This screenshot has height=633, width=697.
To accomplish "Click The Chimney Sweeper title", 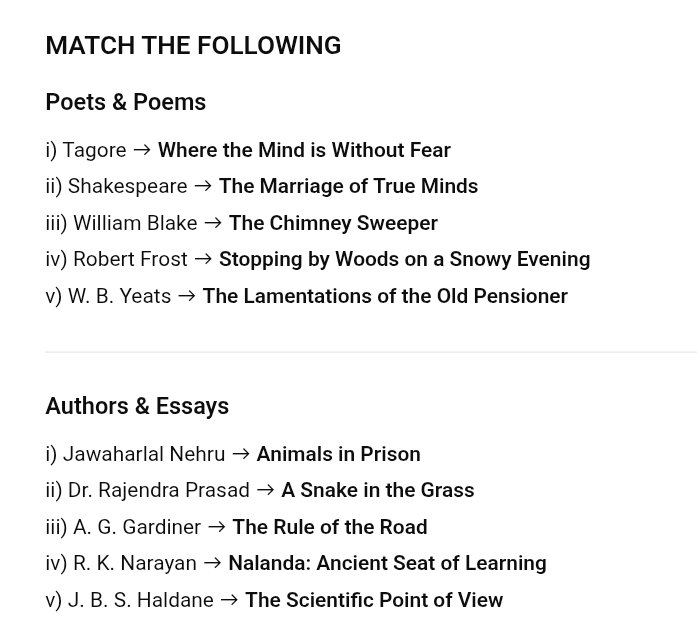I will pyautogui.click(x=333, y=223).
